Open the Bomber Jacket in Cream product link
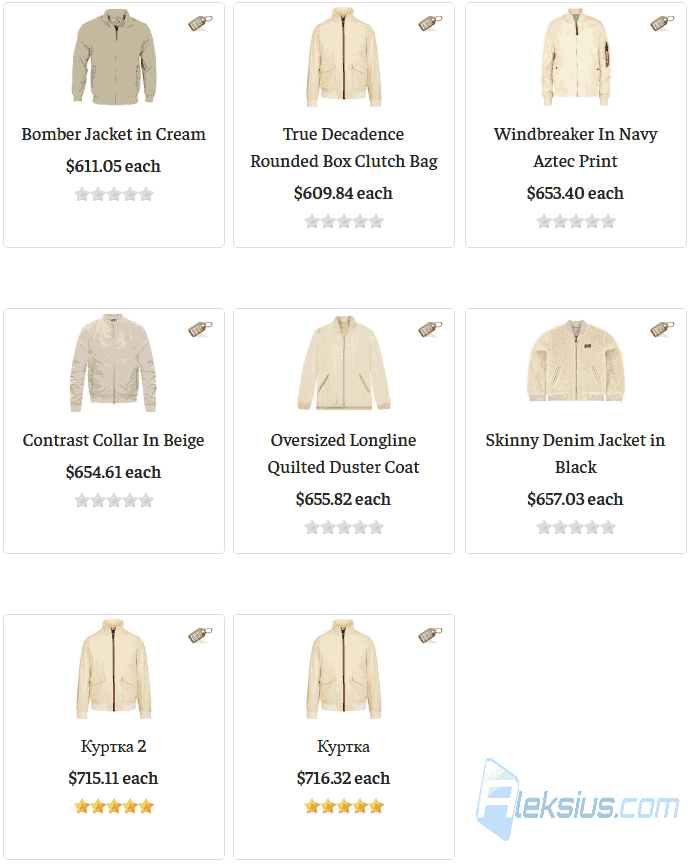This screenshot has width=692, height=868. [x=113, y=135]
